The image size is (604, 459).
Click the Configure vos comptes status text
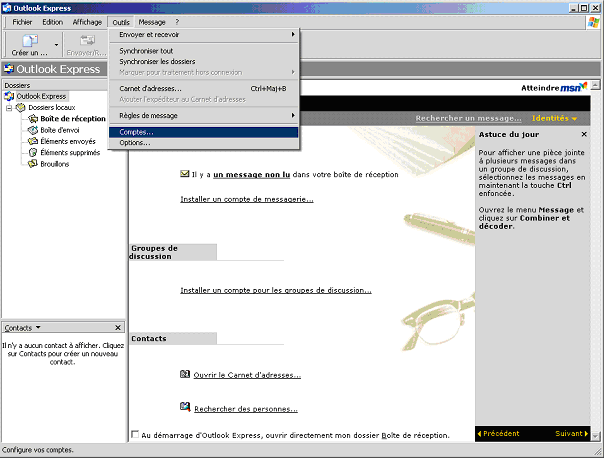coord(37,450)
